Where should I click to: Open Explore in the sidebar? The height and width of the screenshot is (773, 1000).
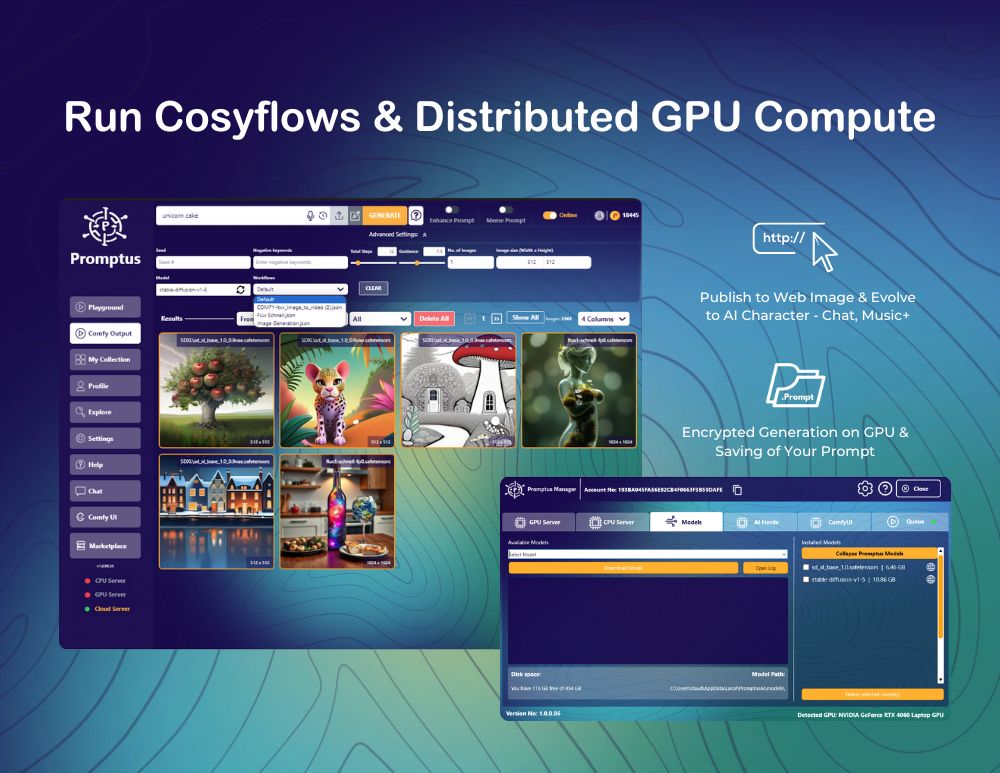[x=105, y=412]
